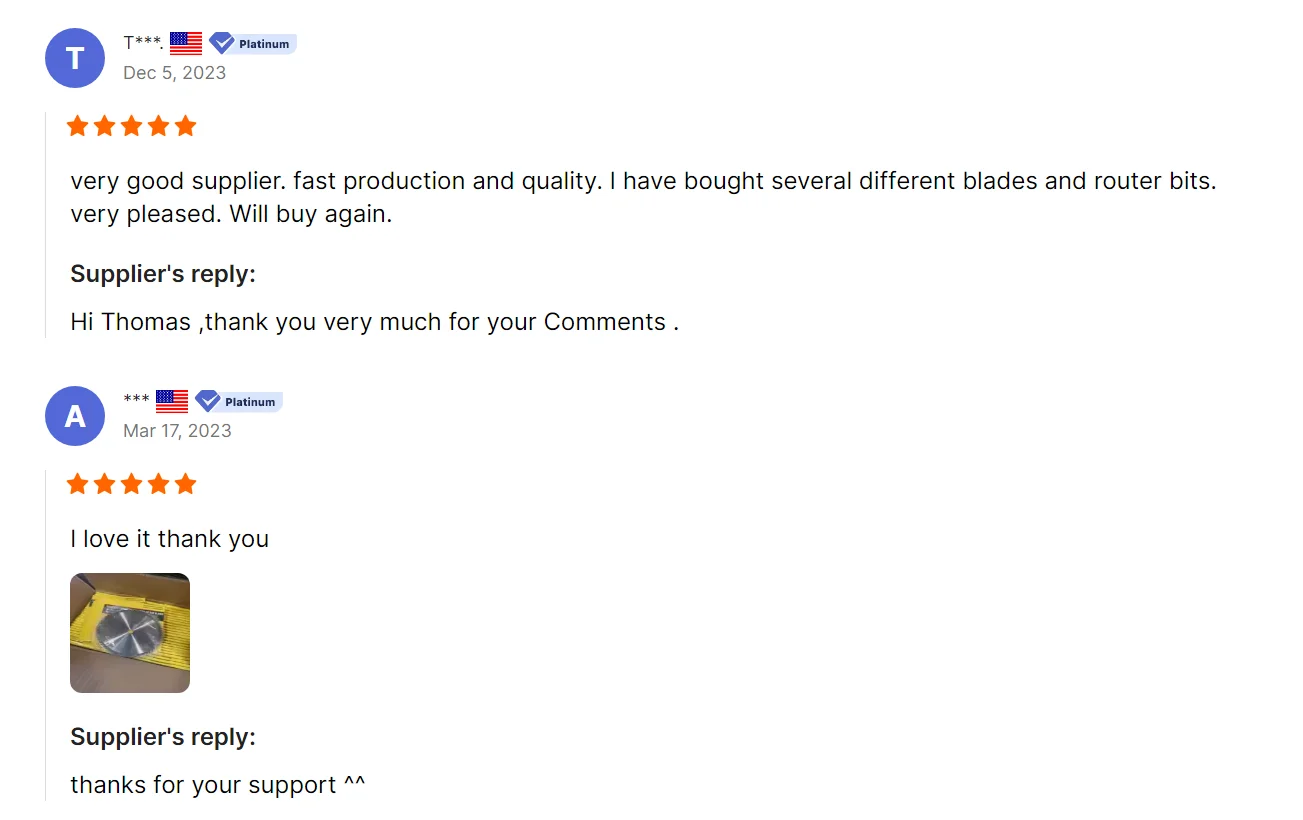
Task: Click US flag beside the Mar 17 reviewer
Action: [x=172, y=401]
